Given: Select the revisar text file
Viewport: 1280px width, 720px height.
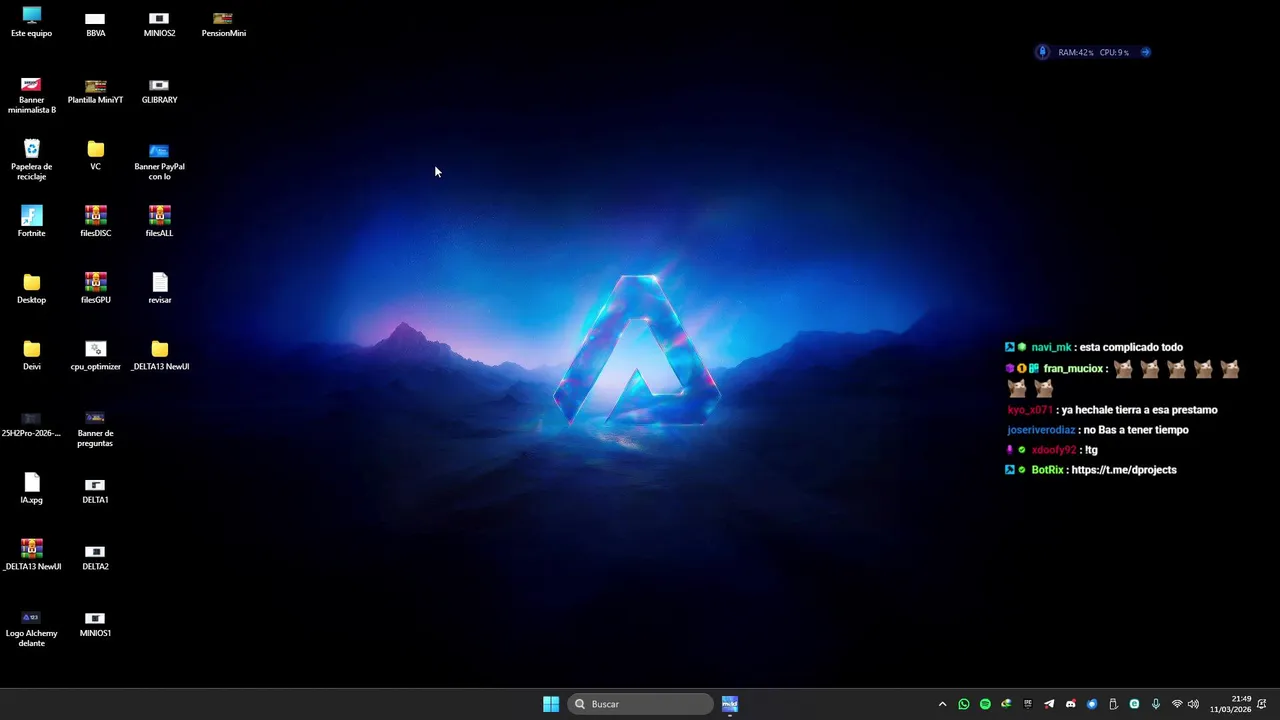Looking at the screenshot, I should (x=159, y=289).
